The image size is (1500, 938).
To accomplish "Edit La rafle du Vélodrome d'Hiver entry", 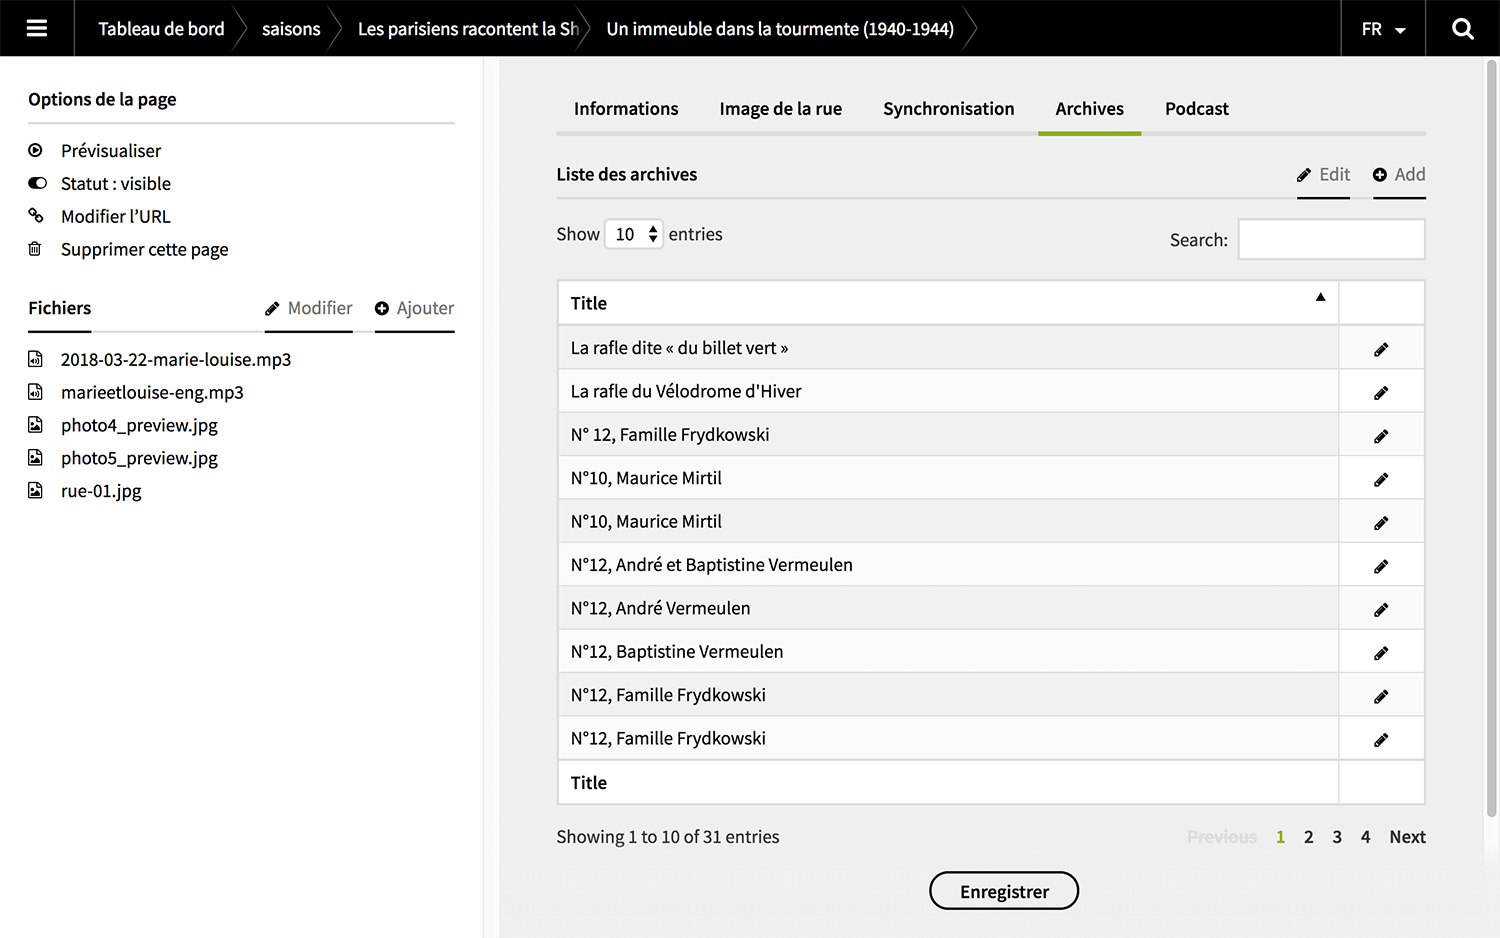I will point(1381,392).
